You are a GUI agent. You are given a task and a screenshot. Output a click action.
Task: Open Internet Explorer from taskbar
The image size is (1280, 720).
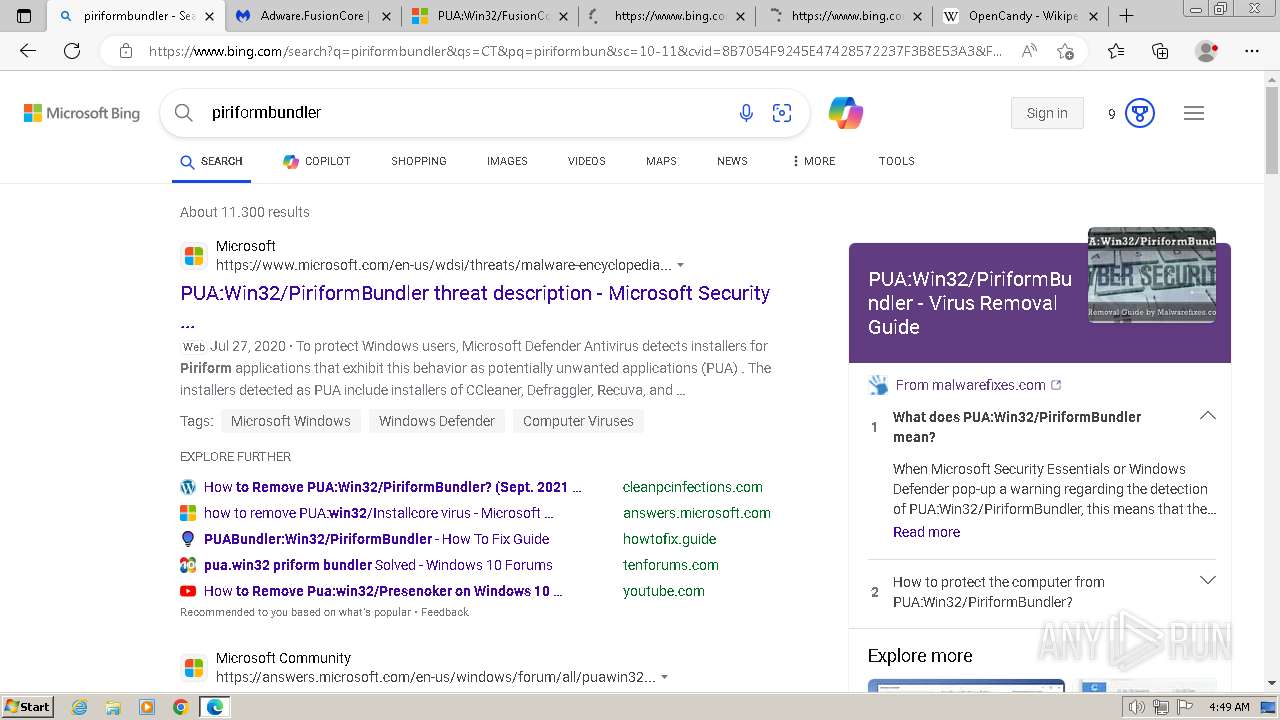coord(79,707)
